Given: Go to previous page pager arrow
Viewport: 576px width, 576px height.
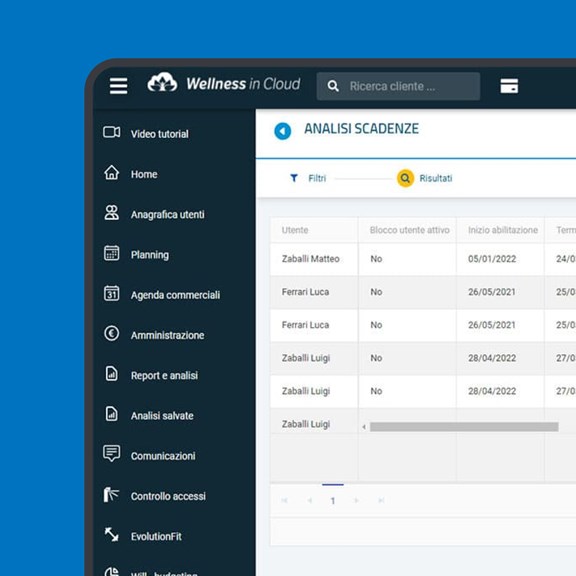Looking at the screenshot, I should pyautogui.click(x=310, y=500).
